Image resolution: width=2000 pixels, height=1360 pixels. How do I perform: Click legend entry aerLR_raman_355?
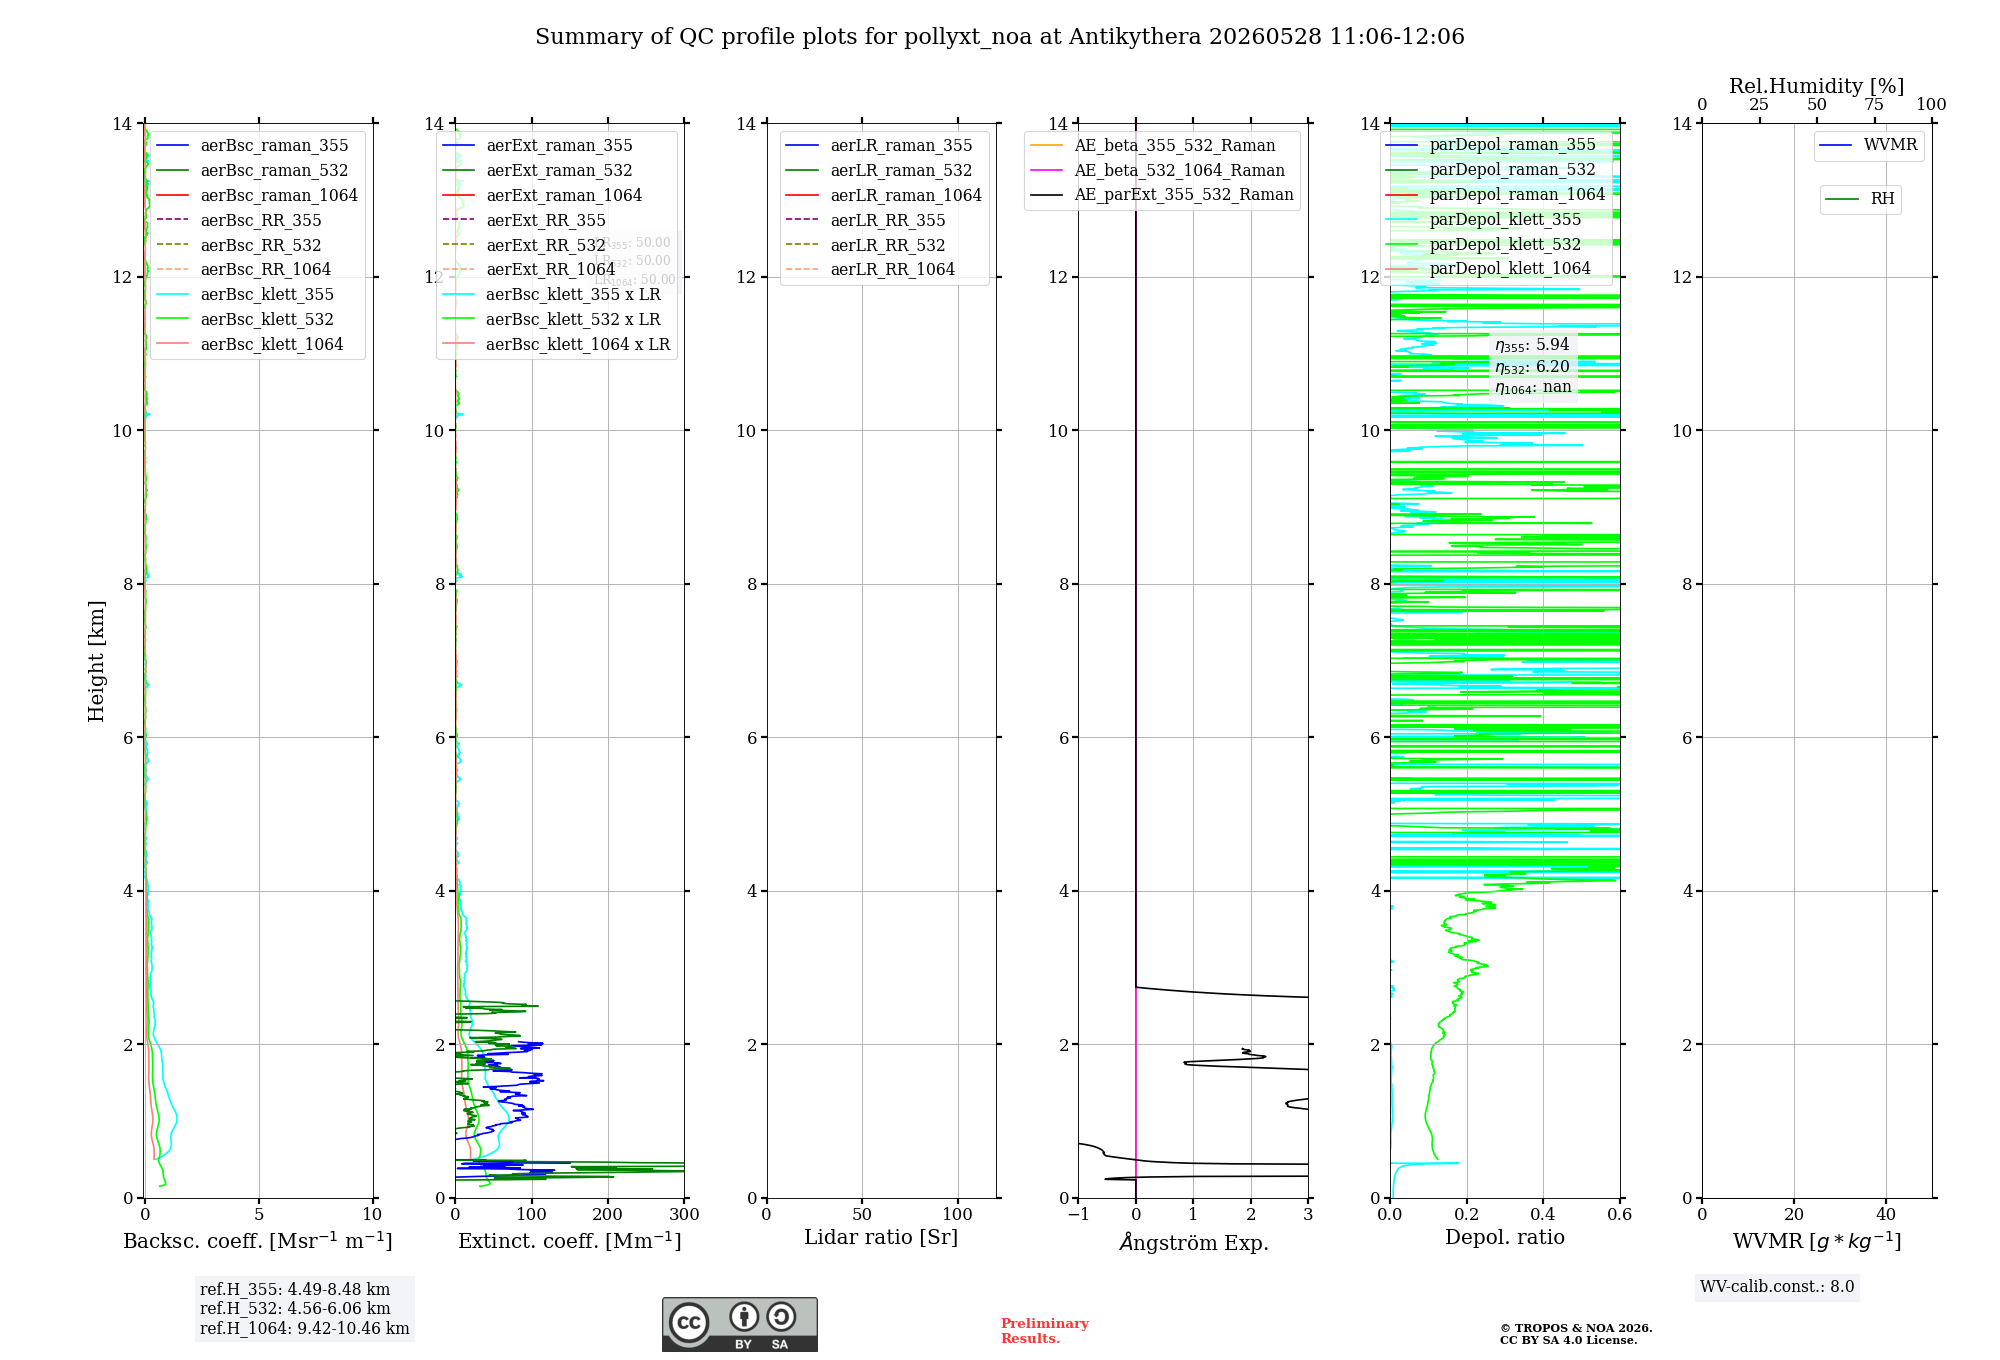[880, 146]
